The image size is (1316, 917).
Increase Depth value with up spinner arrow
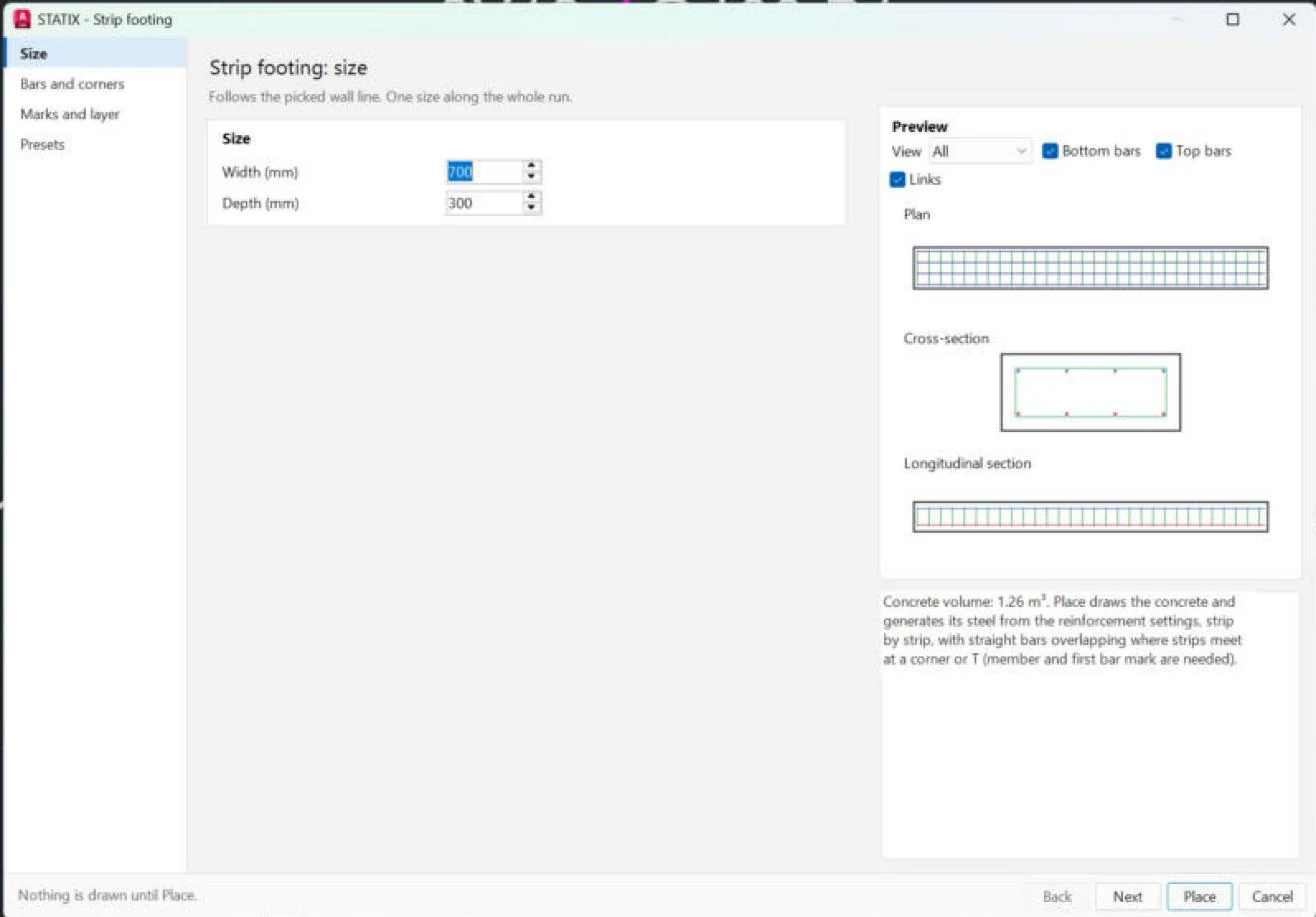532,198
